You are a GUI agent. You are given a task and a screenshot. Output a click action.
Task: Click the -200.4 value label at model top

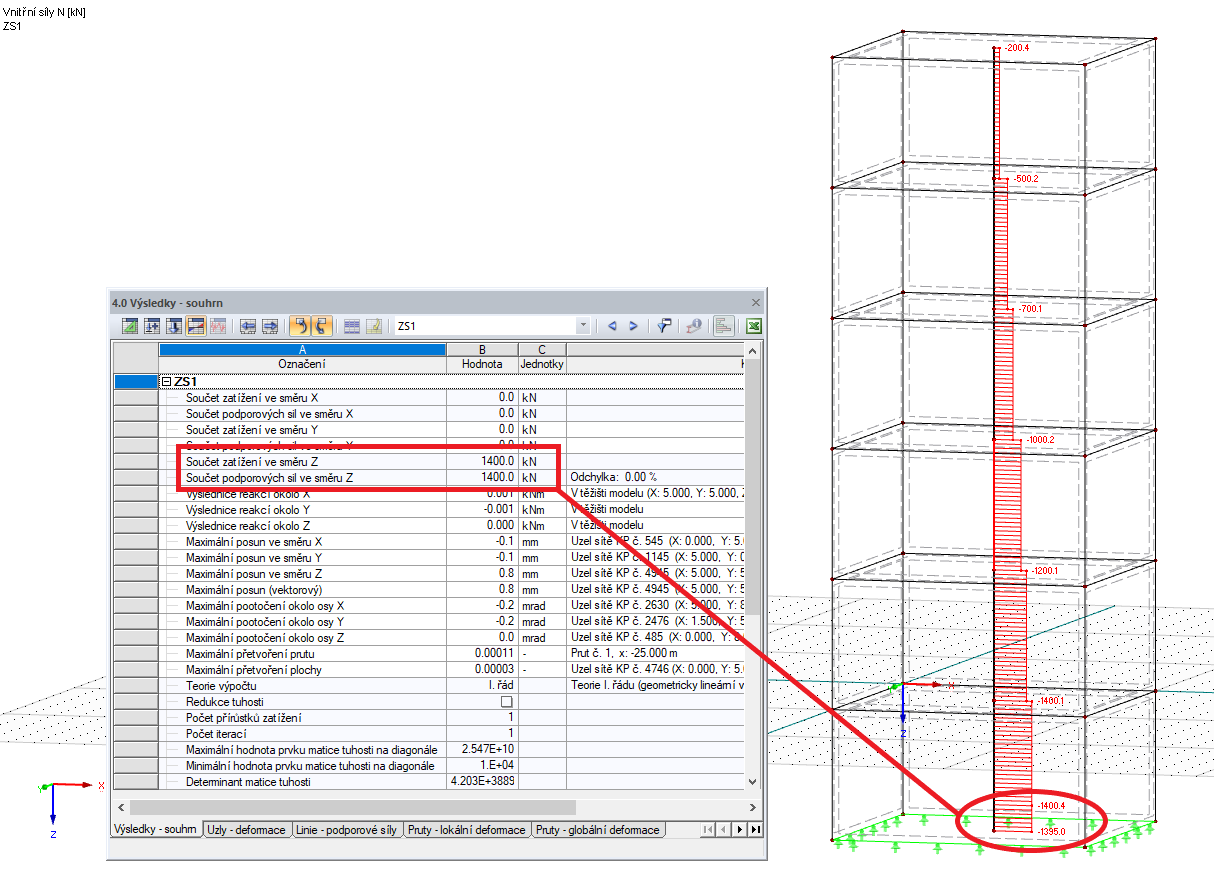1015,47
